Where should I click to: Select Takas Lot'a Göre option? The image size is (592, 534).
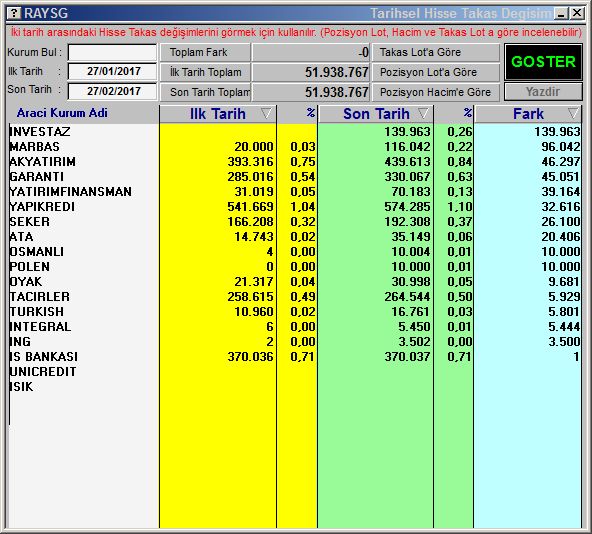436,52
